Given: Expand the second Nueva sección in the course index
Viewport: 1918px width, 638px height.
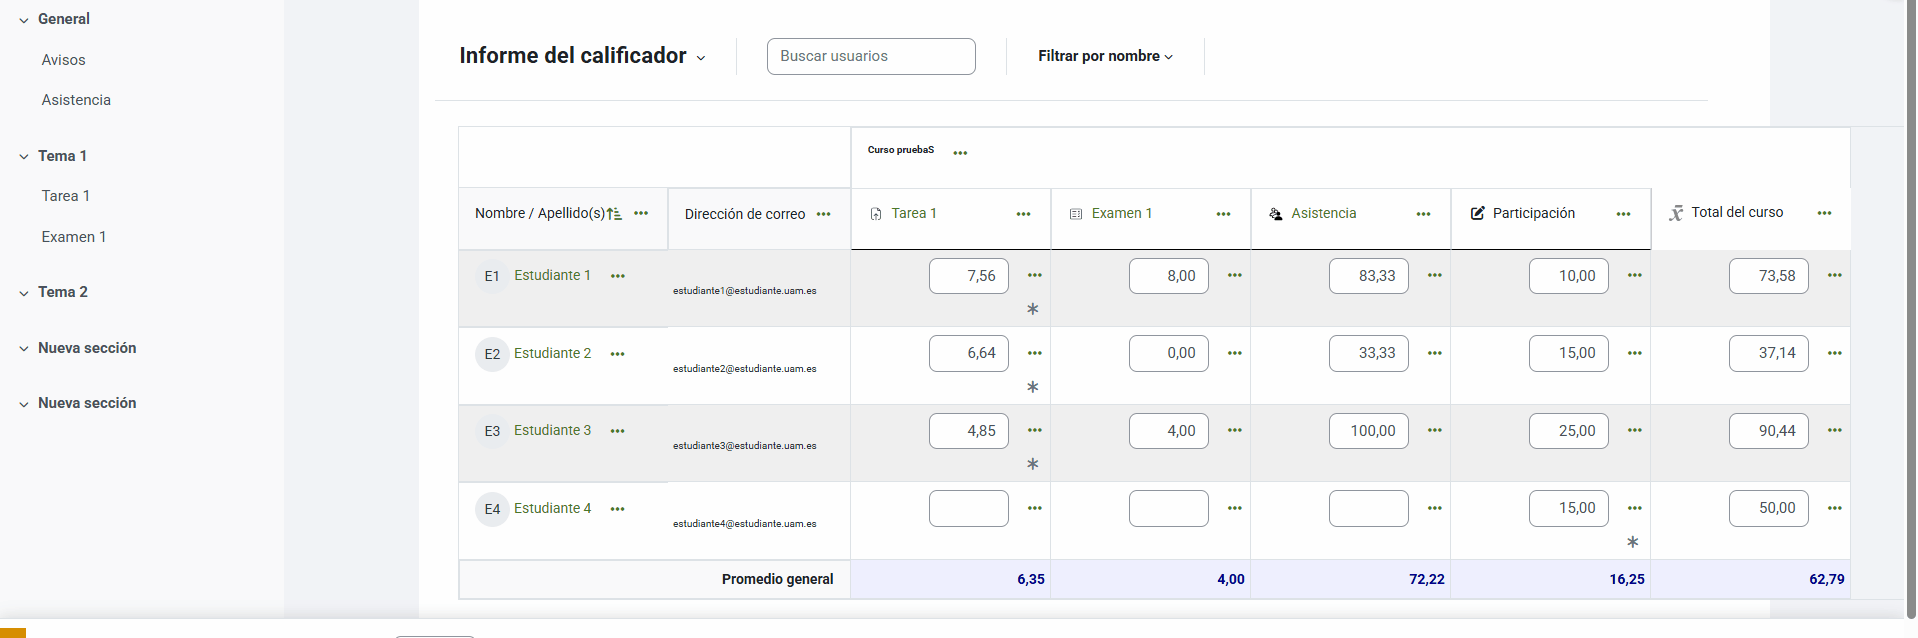Looking at the screenshot, I should point(24,404).
